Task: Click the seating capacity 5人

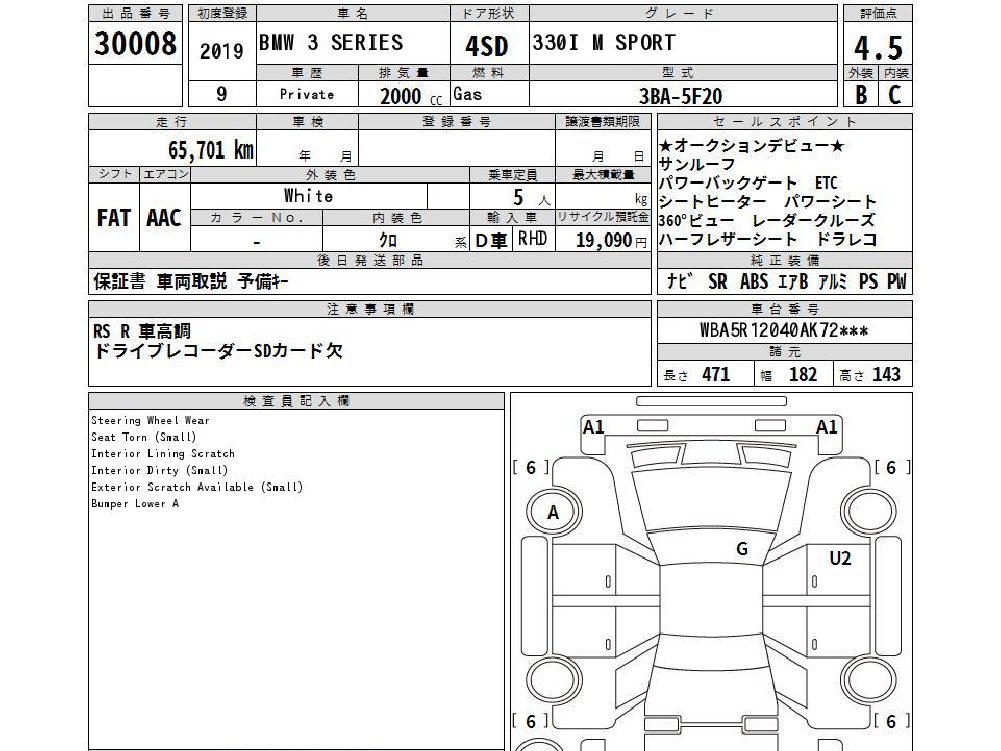Action: click(x=531, y=198)
